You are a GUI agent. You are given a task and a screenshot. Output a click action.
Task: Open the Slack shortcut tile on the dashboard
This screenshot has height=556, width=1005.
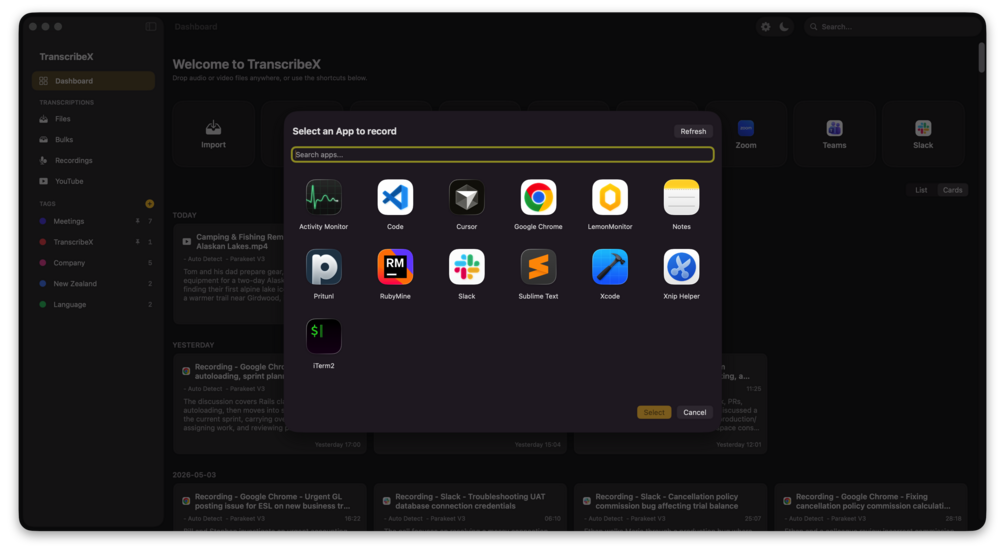(x=923, y=133)
